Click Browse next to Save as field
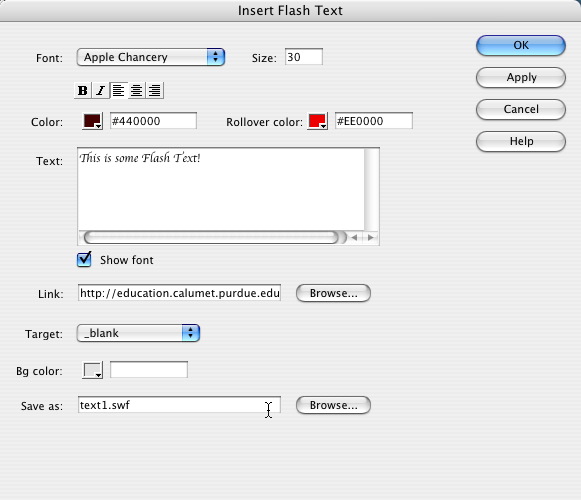The width and height of the screenshot is (581, 500). (x=333, y=405)
